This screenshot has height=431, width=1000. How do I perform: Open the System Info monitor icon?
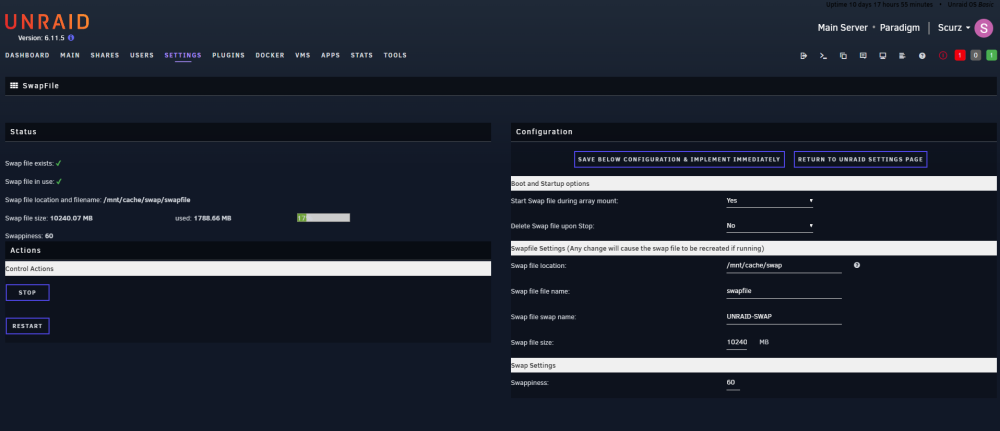883,56
